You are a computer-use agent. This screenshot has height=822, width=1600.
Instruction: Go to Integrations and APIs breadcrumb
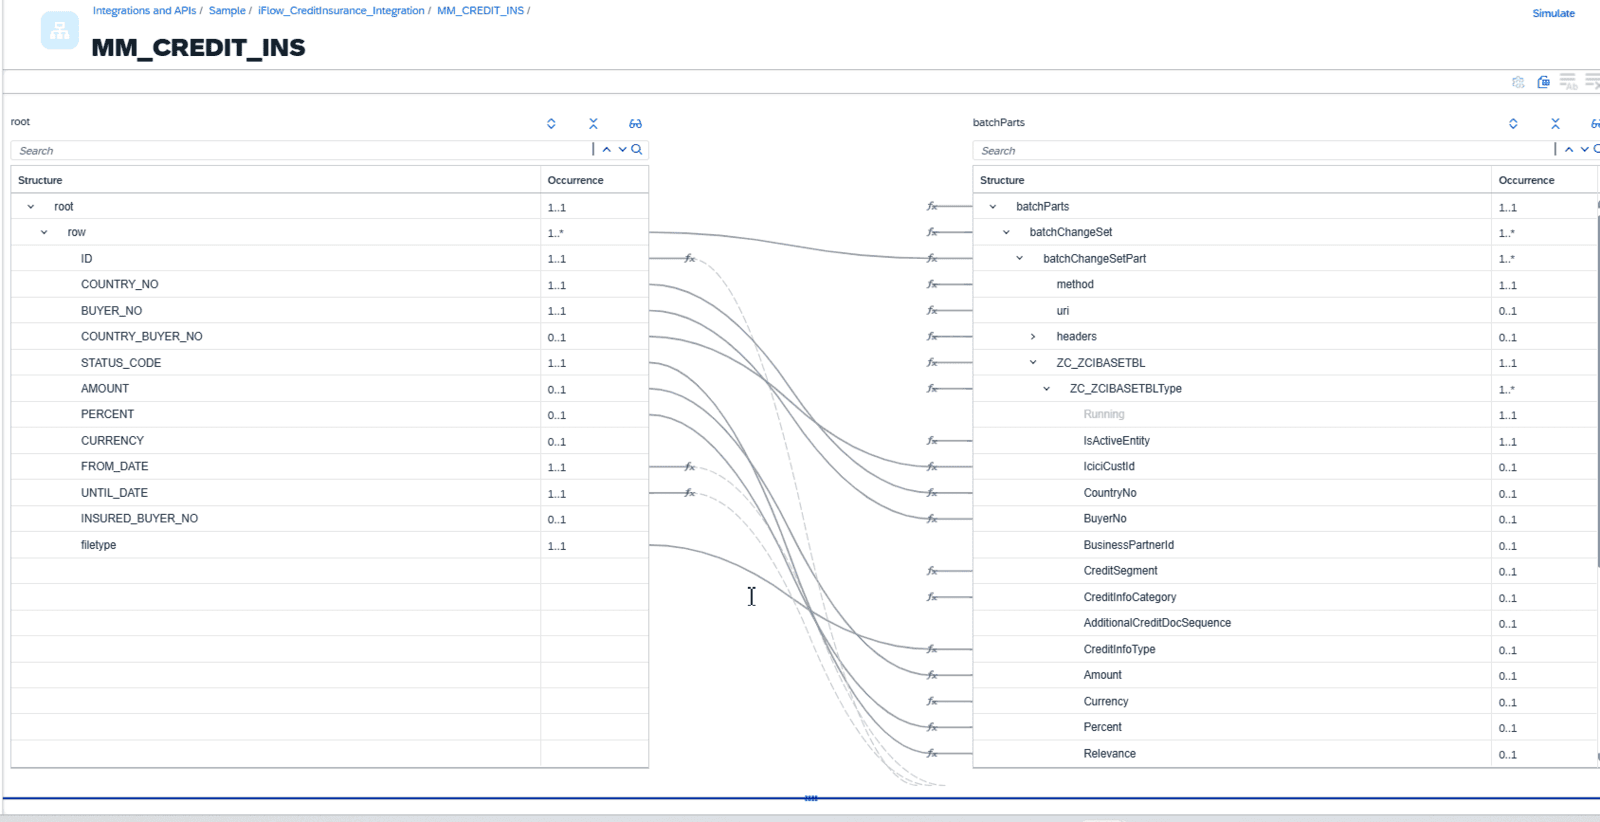(144, 11)
